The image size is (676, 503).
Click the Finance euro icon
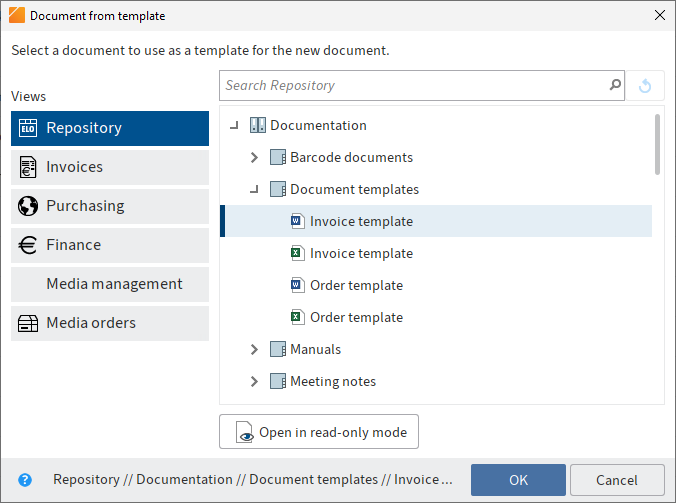pos(28,245)
